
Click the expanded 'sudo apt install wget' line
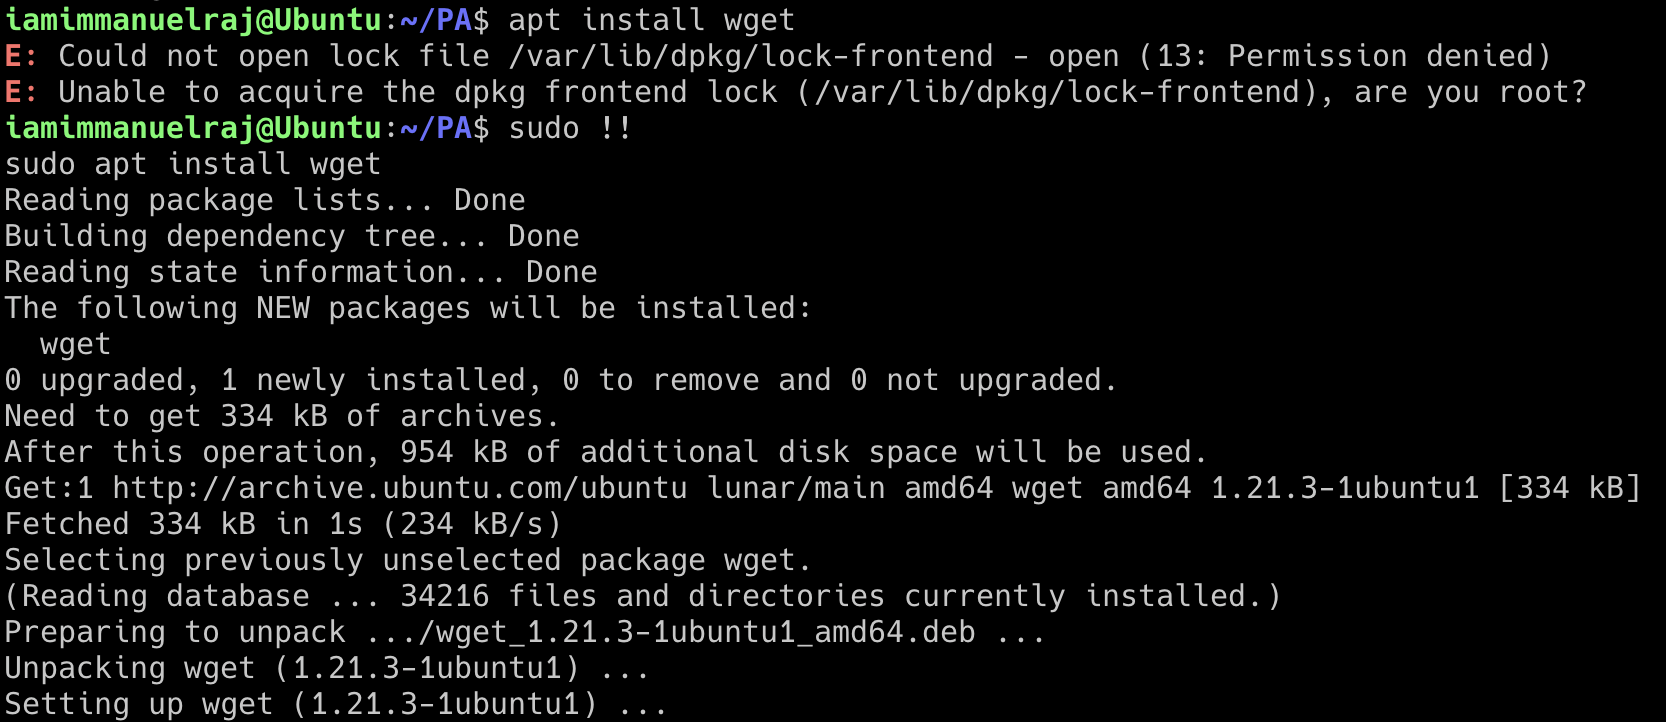[x=193, y=164]
